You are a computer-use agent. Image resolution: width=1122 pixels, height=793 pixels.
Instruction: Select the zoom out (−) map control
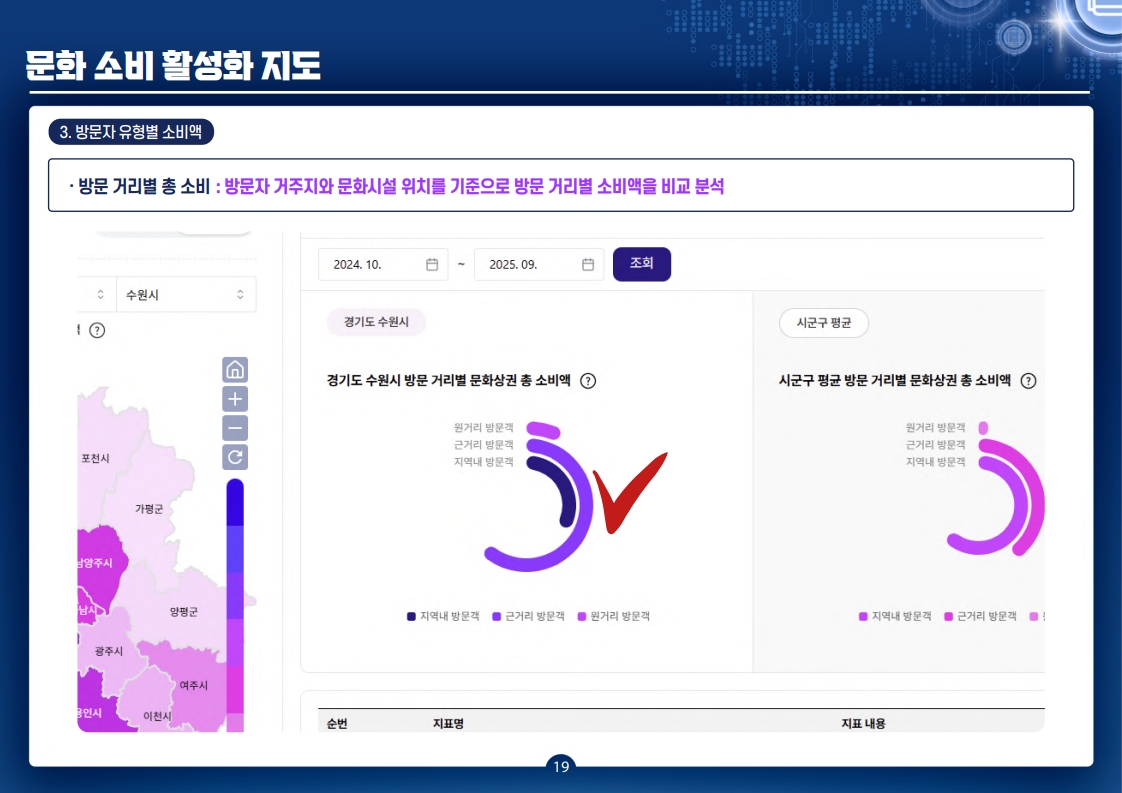[x=233, y=428]
